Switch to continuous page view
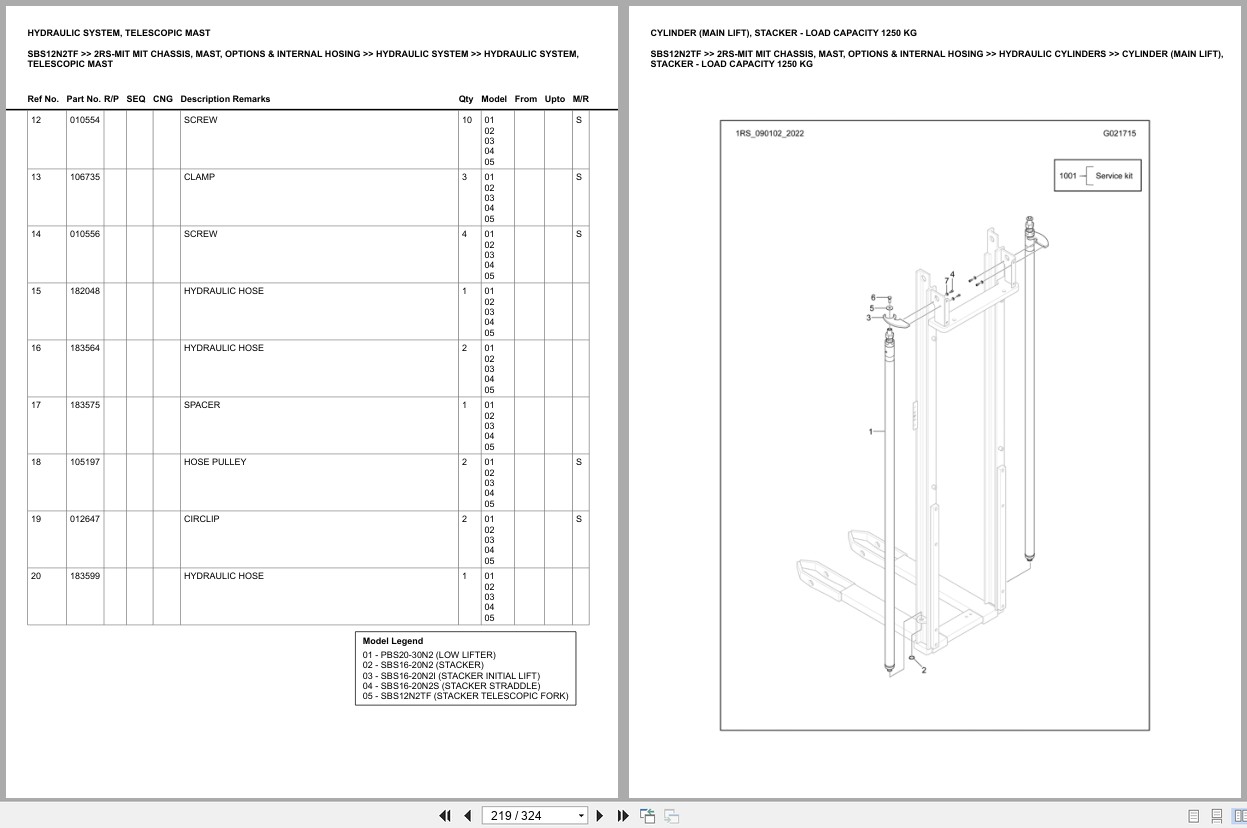This screenshot has height=828, width=1247. [x=1217, y=816]
